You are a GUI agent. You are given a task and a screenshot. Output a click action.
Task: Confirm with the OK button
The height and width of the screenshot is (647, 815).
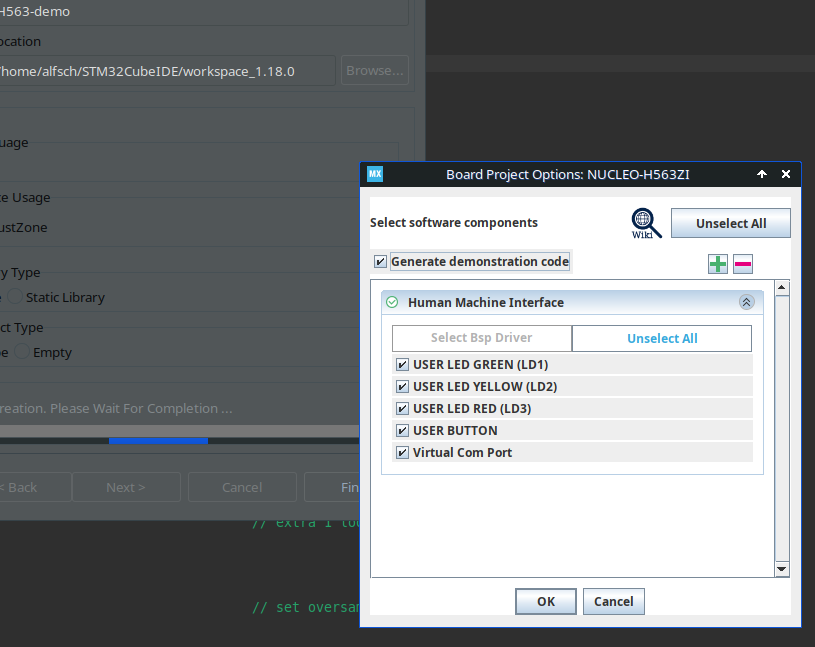click(x=546, y=601)
